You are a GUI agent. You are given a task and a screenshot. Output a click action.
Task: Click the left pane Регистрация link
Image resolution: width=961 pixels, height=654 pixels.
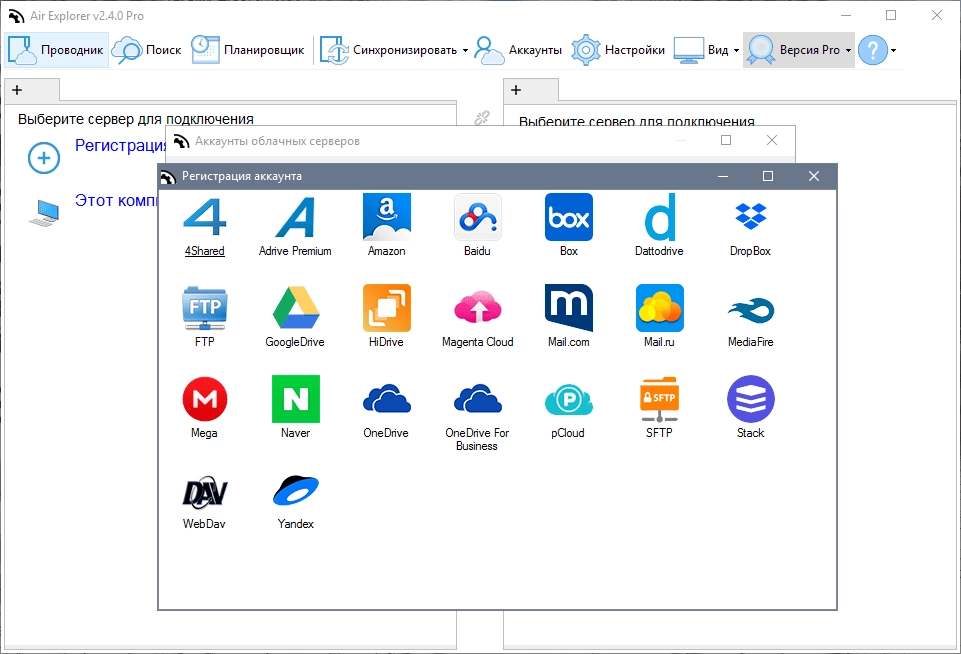121,145
